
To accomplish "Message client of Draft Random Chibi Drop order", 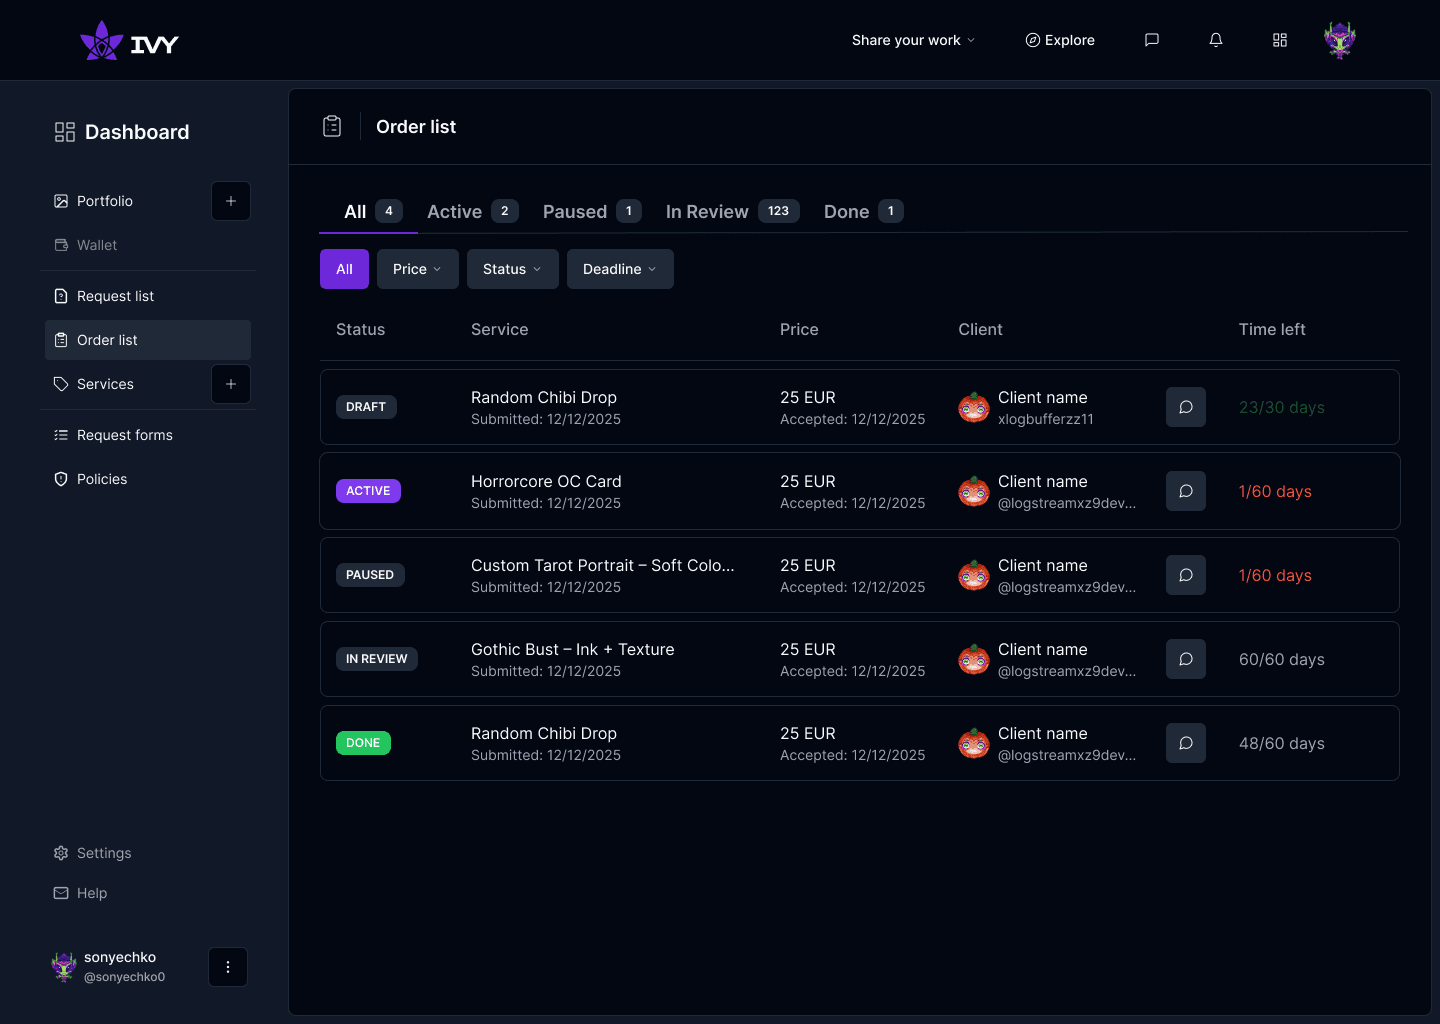I will pyautogui.click(x=1186, y=407).
